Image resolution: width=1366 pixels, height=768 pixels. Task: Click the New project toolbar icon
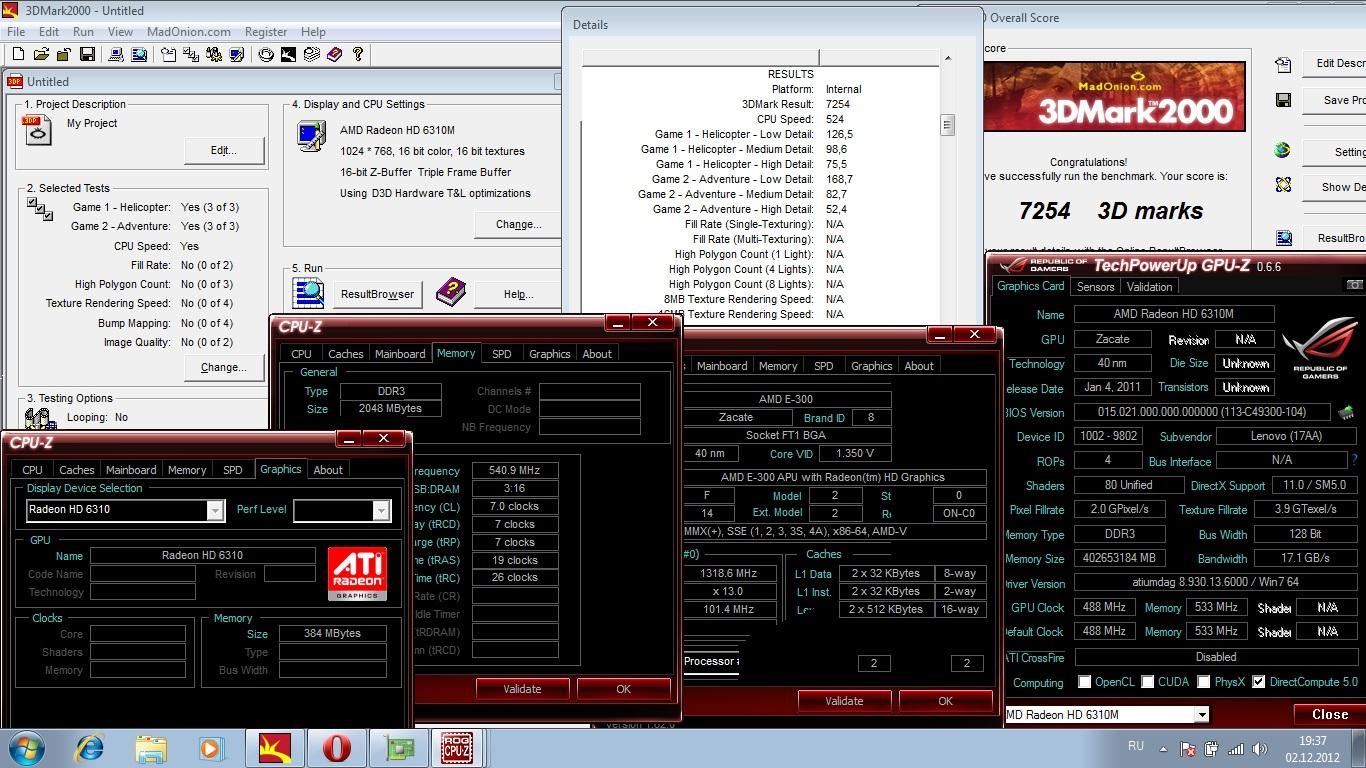click(17, 54)
